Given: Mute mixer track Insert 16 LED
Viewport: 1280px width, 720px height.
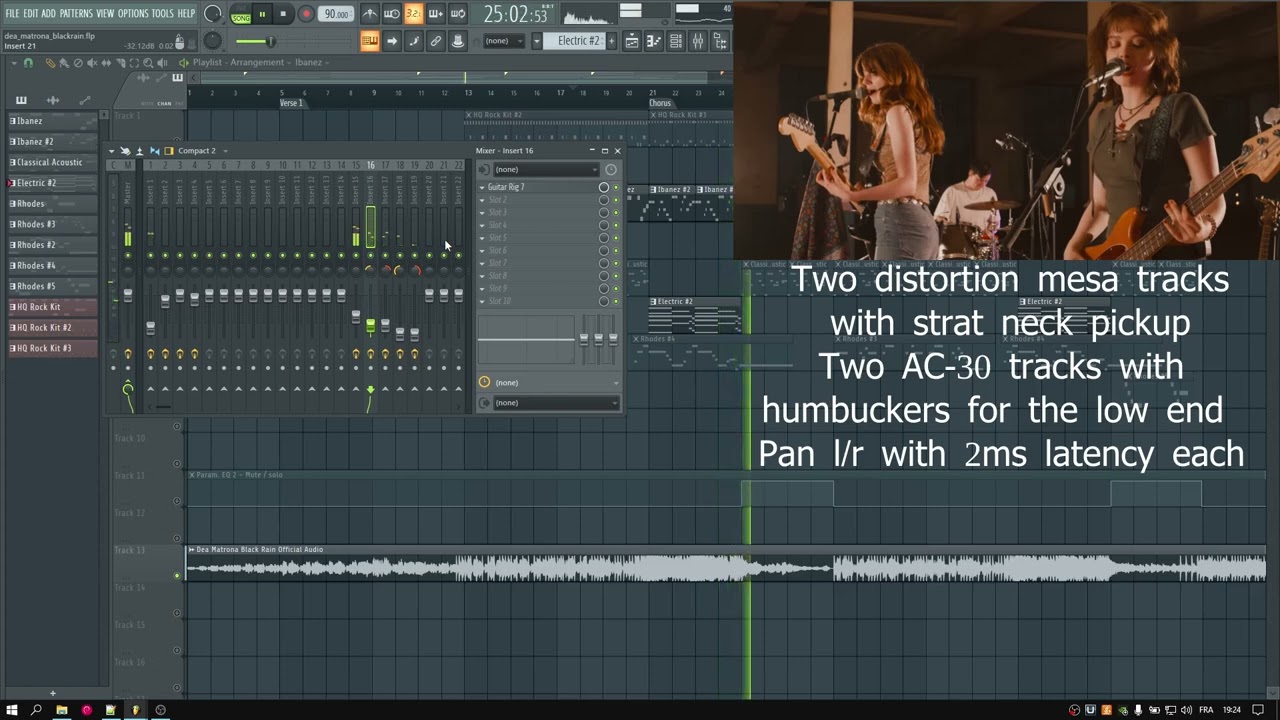Looking at the screenshot, I should tap(370, 255).
